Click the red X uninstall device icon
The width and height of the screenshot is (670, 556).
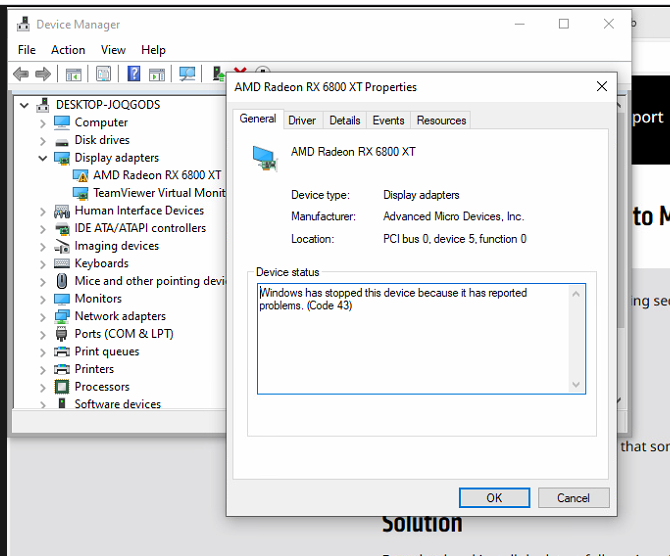click(240, 70)
